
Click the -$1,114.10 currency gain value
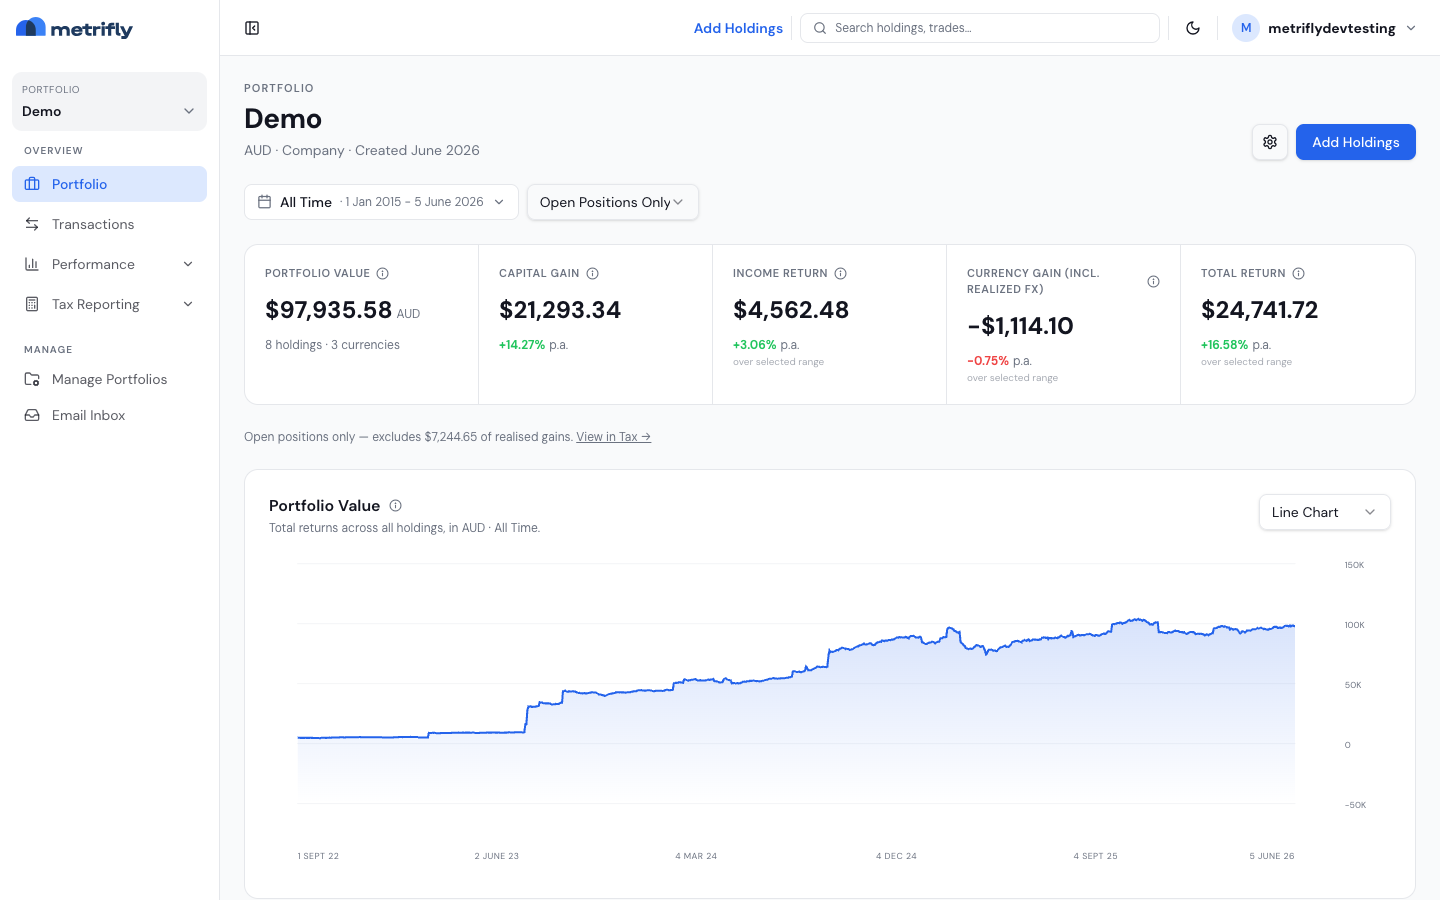(x=1020, y=326)
